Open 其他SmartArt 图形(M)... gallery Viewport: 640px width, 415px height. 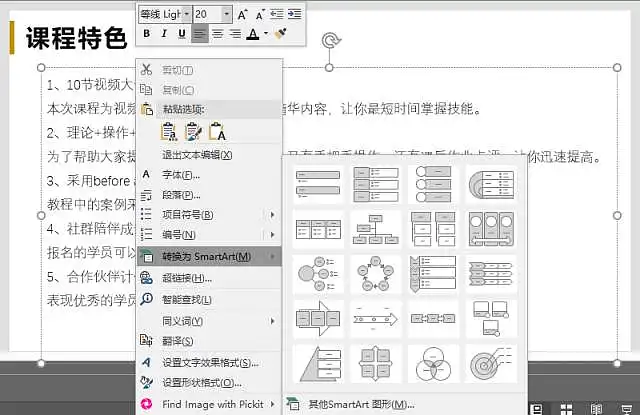[x=404, y=404]
